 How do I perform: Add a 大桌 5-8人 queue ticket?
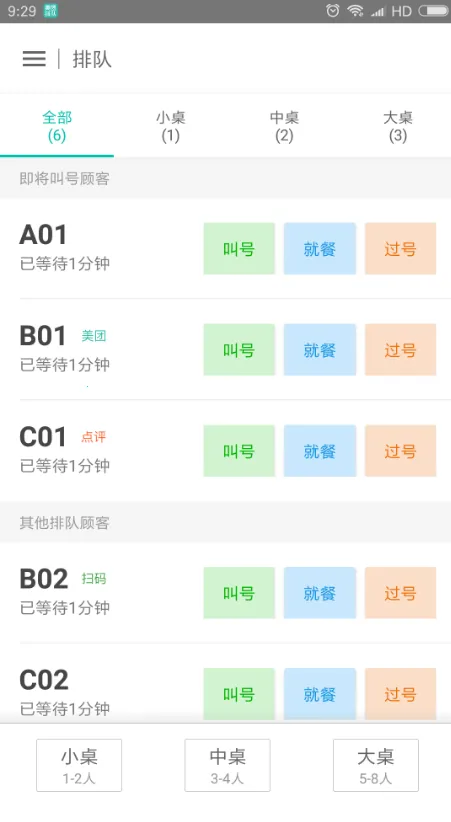click(375, 765)
